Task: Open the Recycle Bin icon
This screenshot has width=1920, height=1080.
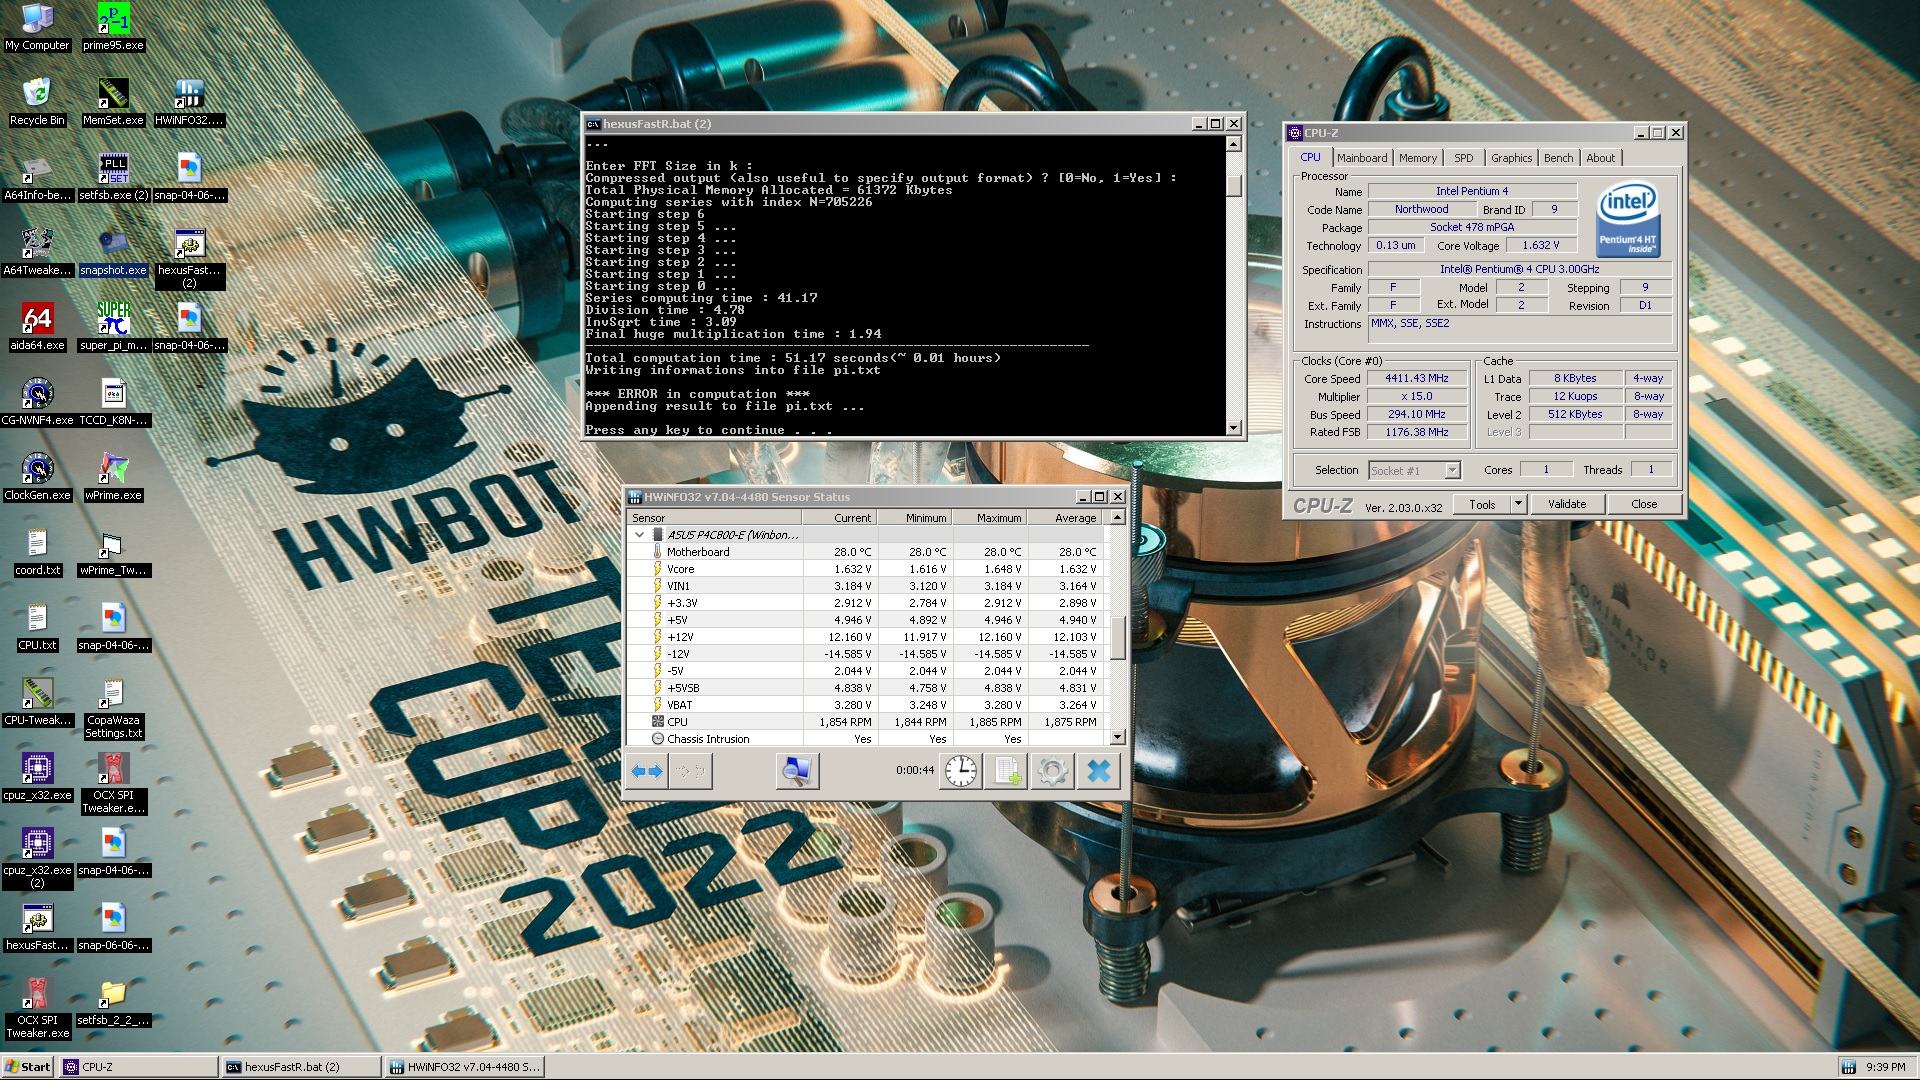Action: point(37,102)
